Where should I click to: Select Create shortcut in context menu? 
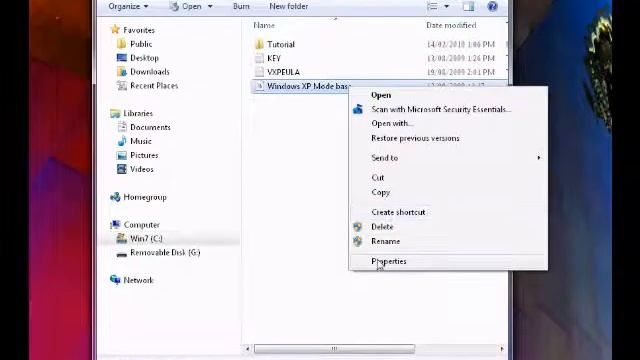[x=398, y=212]
